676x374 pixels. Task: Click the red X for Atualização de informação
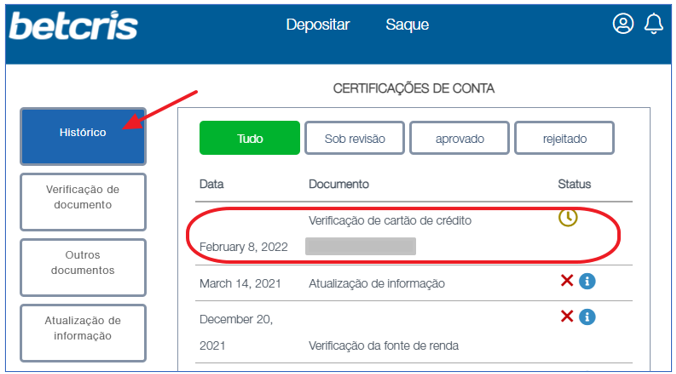pyautogui.click(x=566, y=281)
